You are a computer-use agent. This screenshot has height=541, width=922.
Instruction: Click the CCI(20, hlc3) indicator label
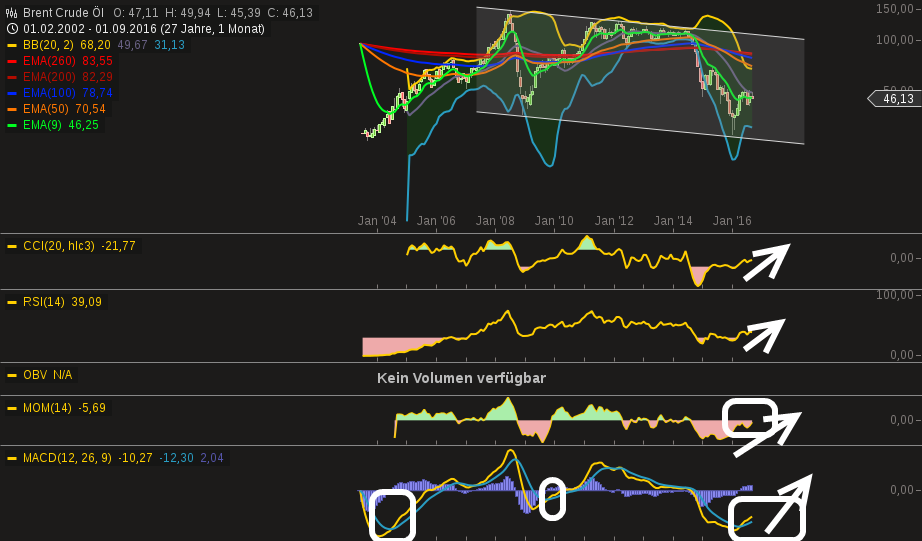point(59,246)
